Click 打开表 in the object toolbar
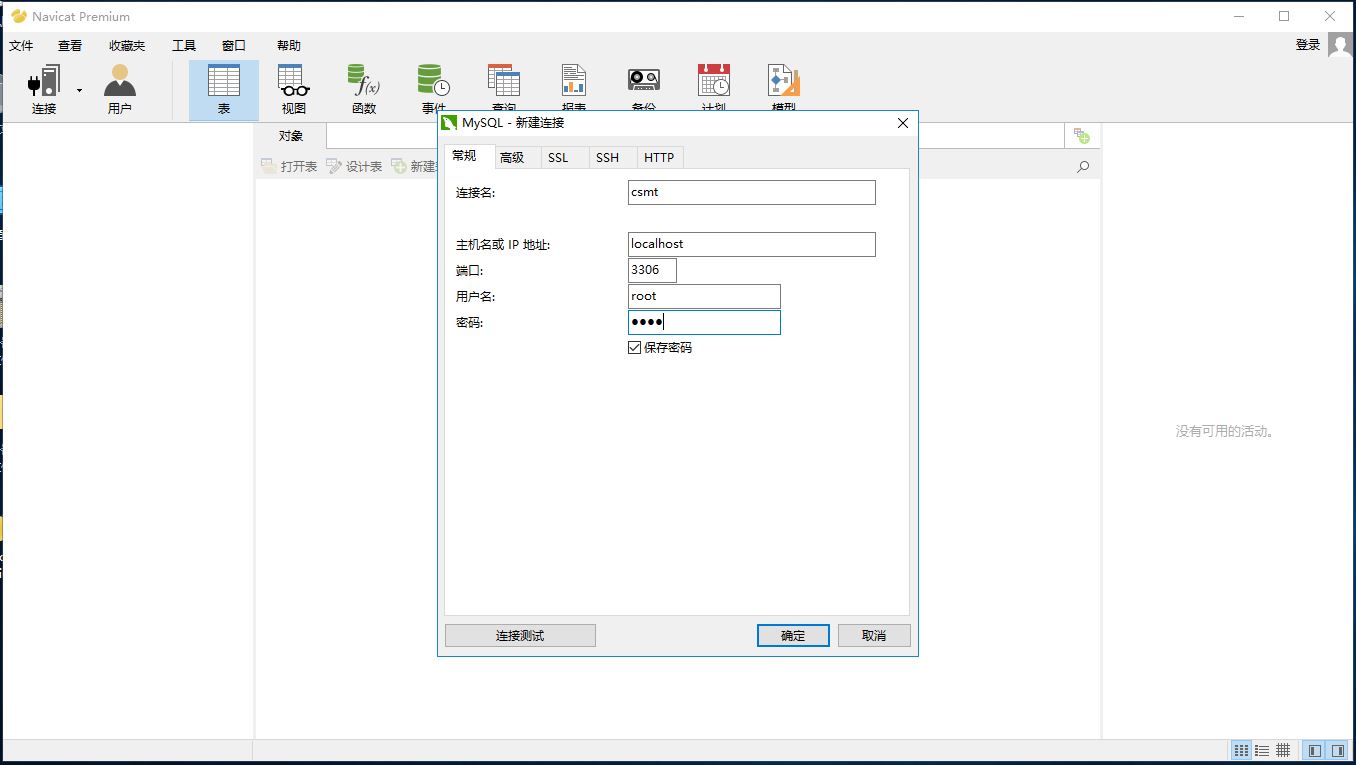Image resolution: width=1356 pixels, height=765 pixels. (289, 166)
